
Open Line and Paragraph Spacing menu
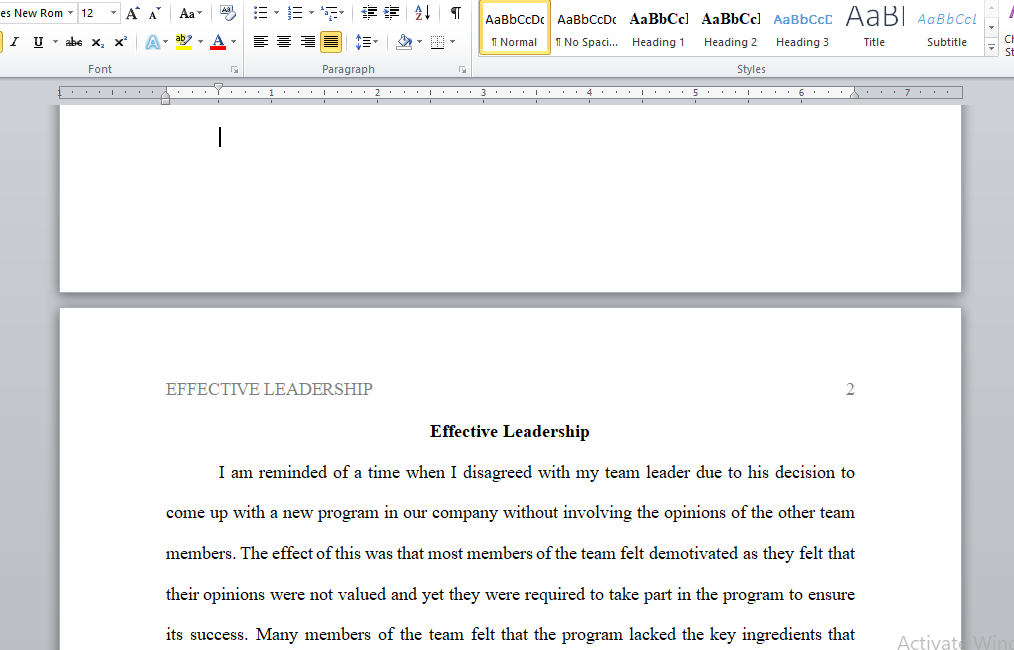[366, 42]
